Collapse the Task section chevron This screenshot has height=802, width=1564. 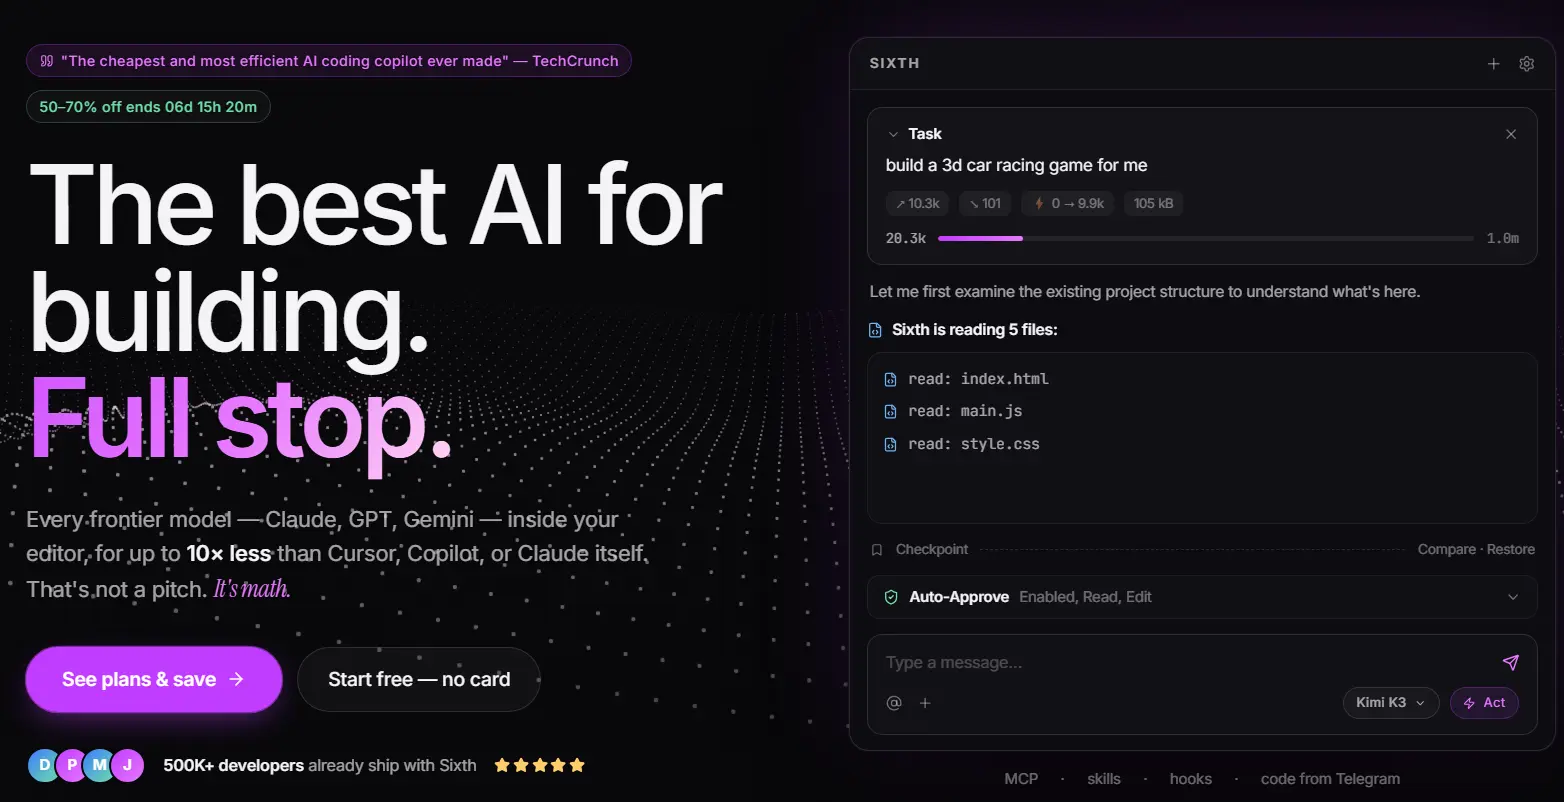[893, 134]
